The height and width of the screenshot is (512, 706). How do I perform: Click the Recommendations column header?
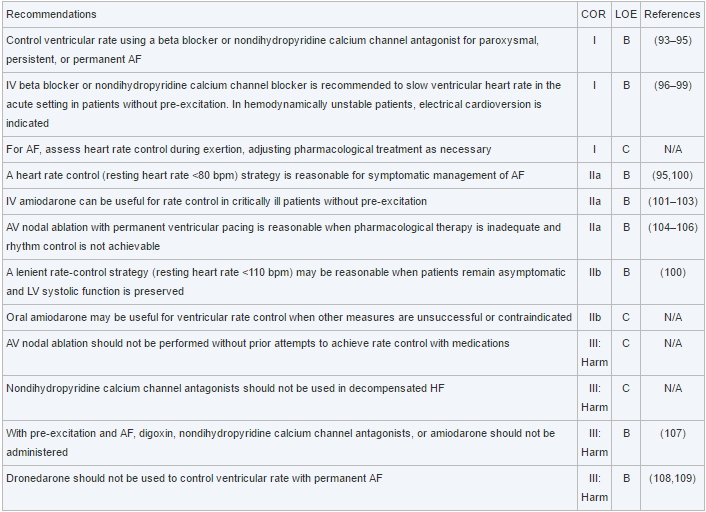tap(51, 15)
